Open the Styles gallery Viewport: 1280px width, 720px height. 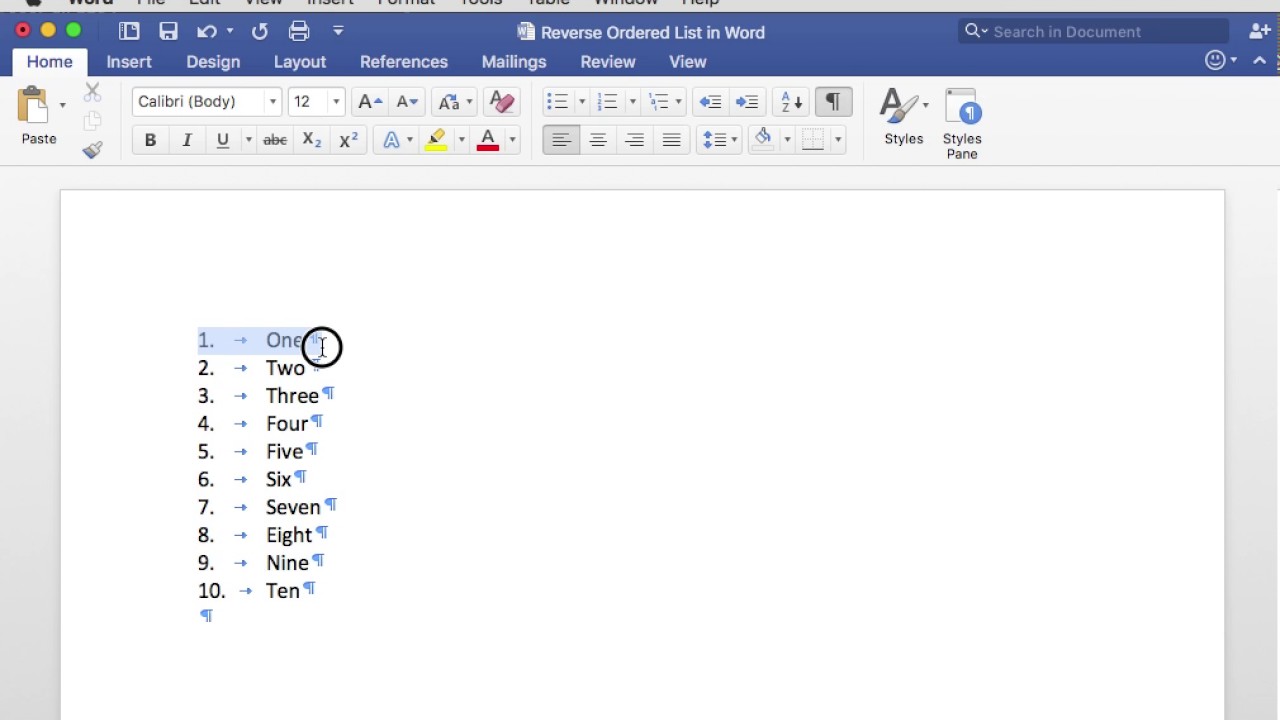[x=904, y=118]
